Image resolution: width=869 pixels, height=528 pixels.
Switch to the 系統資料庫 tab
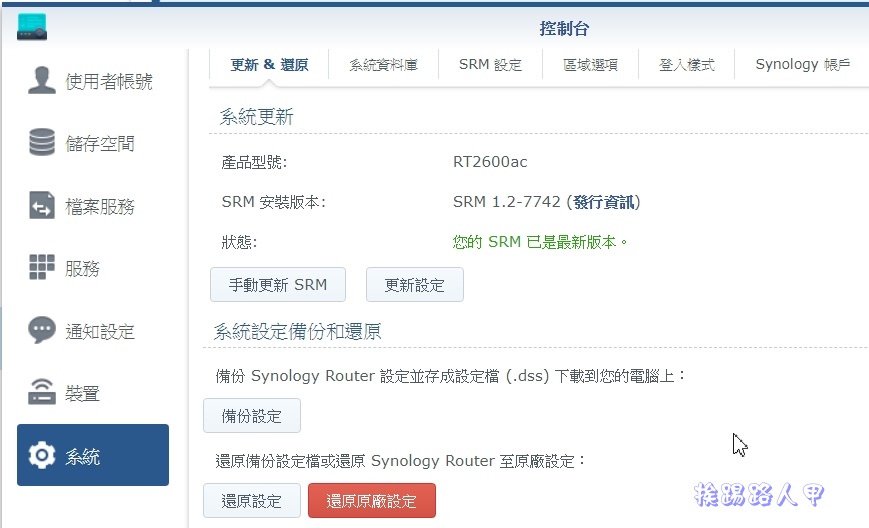[384, 65]
